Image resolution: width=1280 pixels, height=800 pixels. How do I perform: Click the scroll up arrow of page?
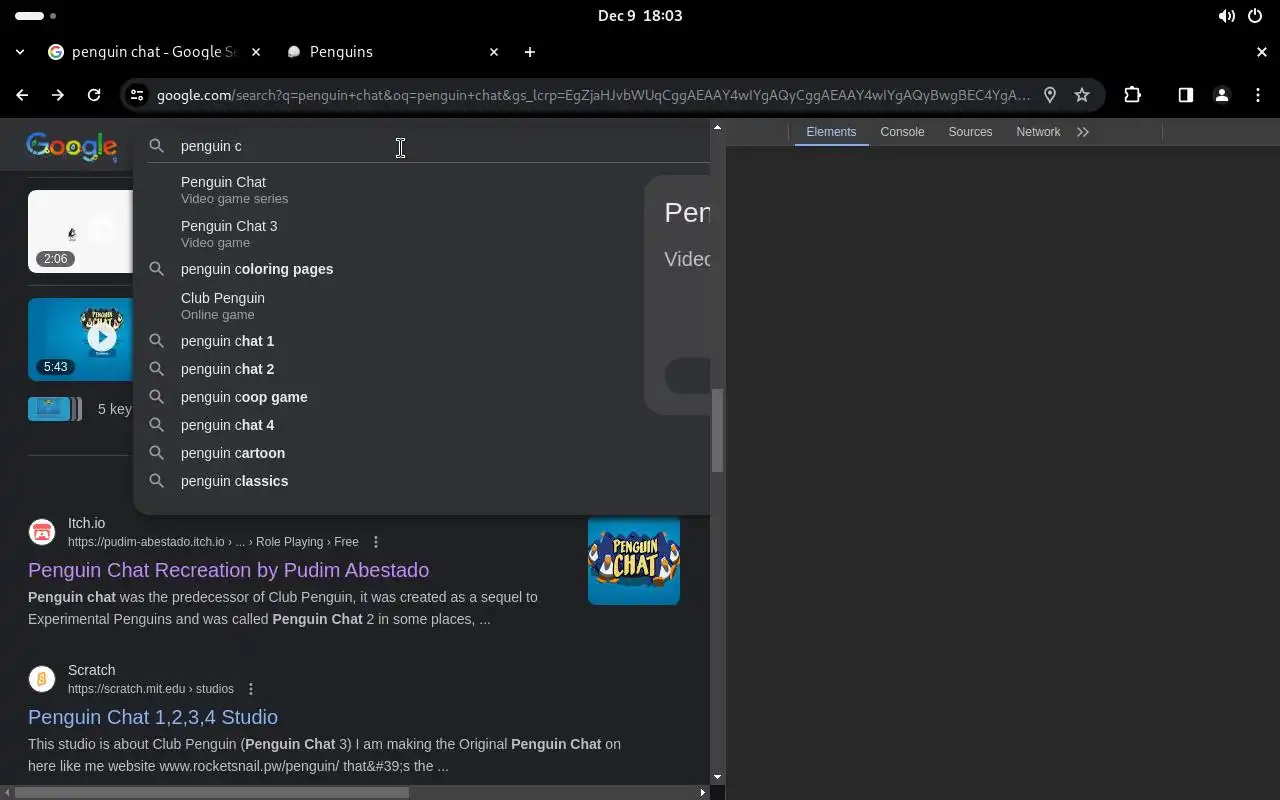(717, 127)
